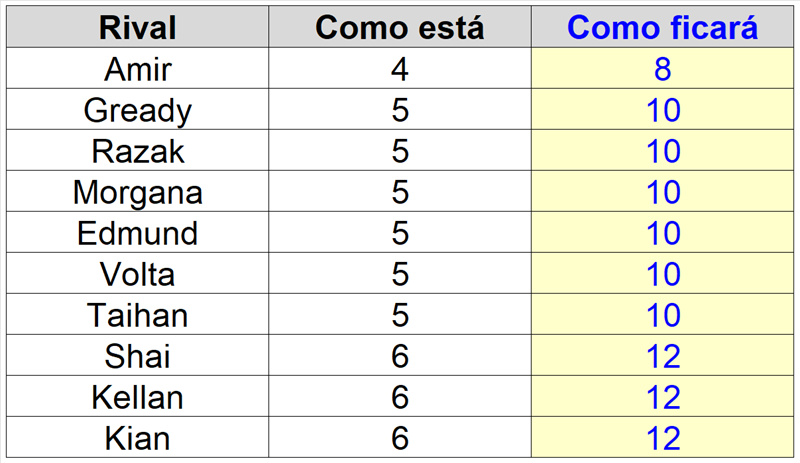Select the "Como está" column header

coord(400,27)
